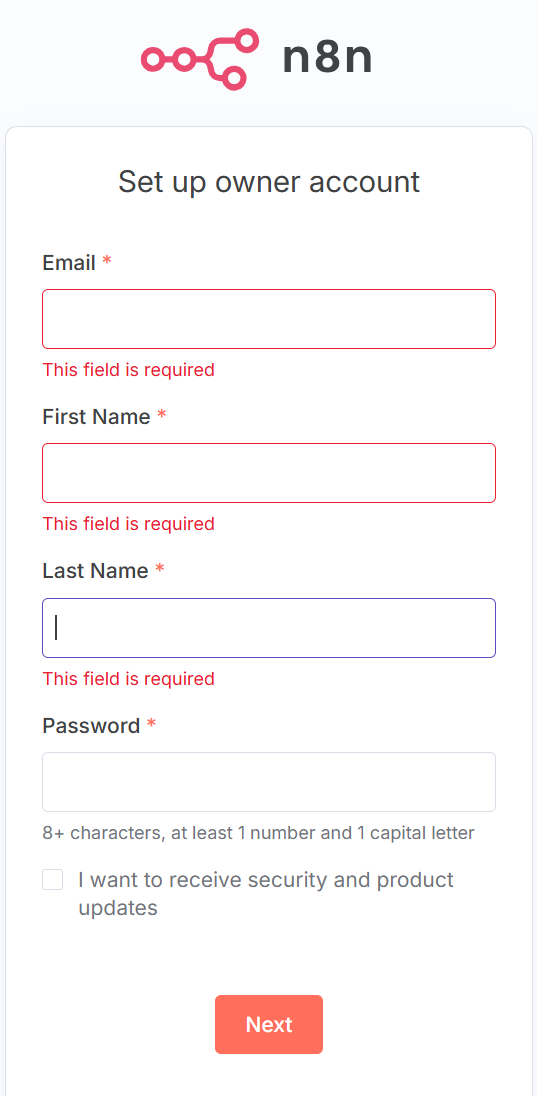Click the password requirements hint text

click(259, 832)
